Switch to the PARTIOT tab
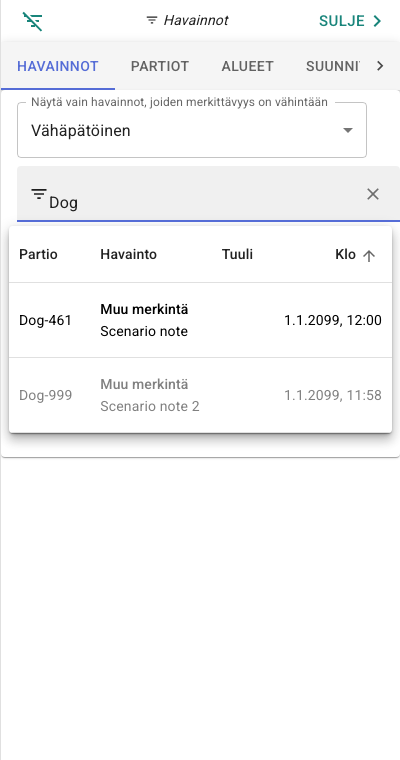The height and width of the screenshot is (760, 400). [160, 66]
